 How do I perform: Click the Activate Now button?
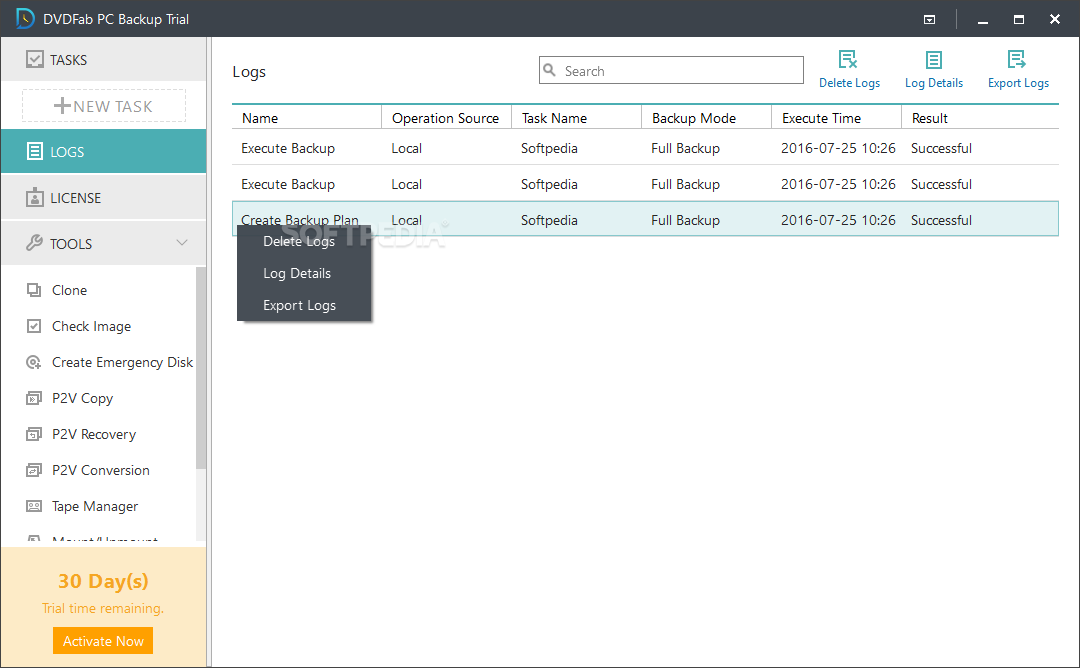pos(103,640)
